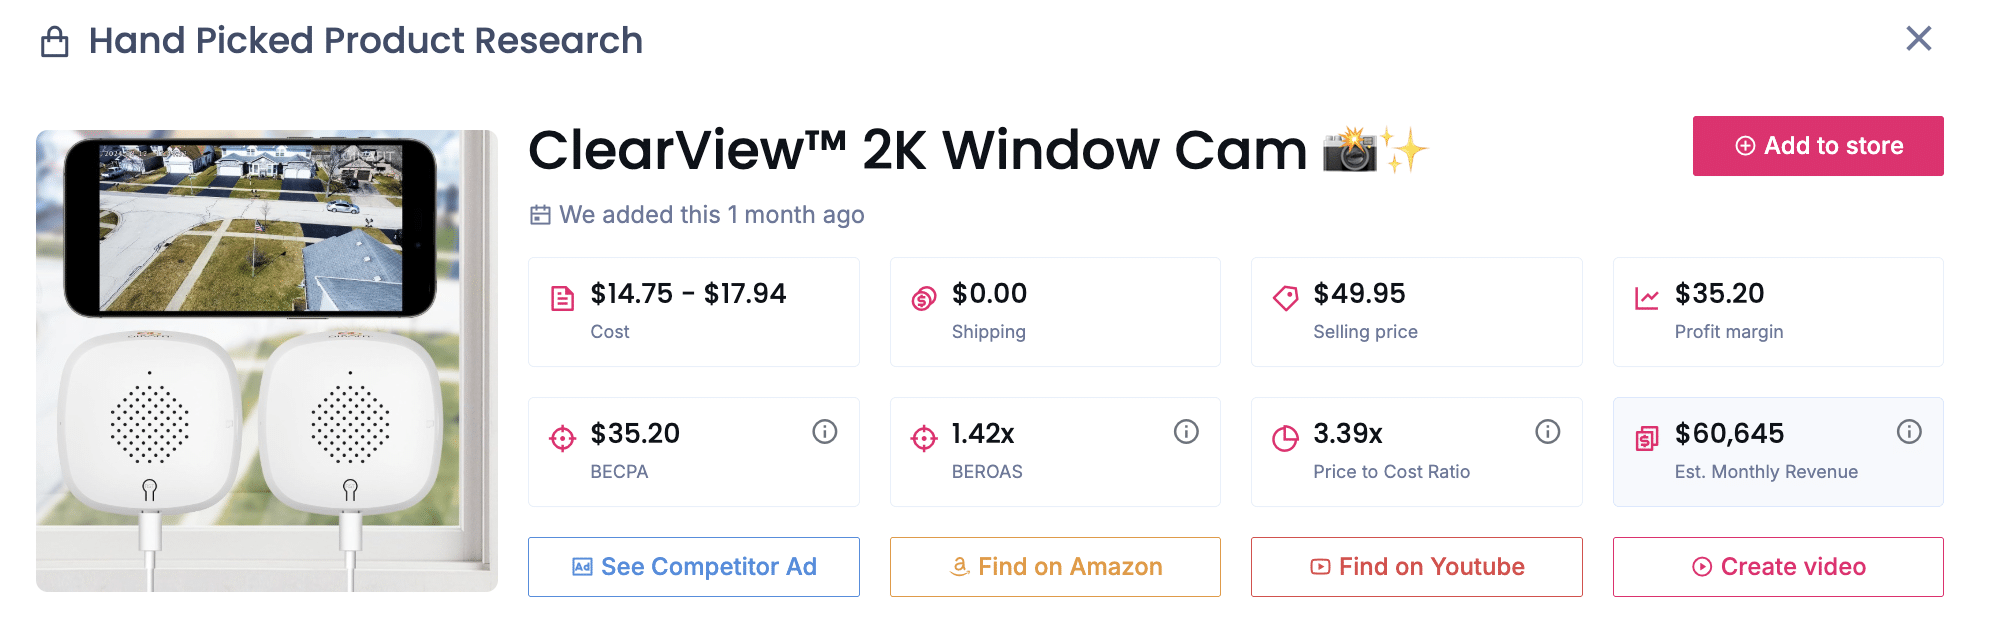1992x620 pixels.
Task: Click Create video
Action: tap(1778, 566)
